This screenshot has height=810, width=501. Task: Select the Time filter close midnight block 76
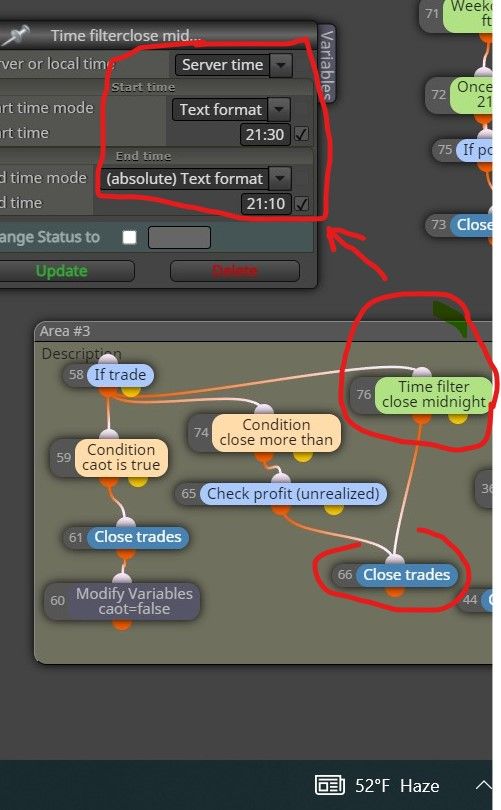[421, 395]
